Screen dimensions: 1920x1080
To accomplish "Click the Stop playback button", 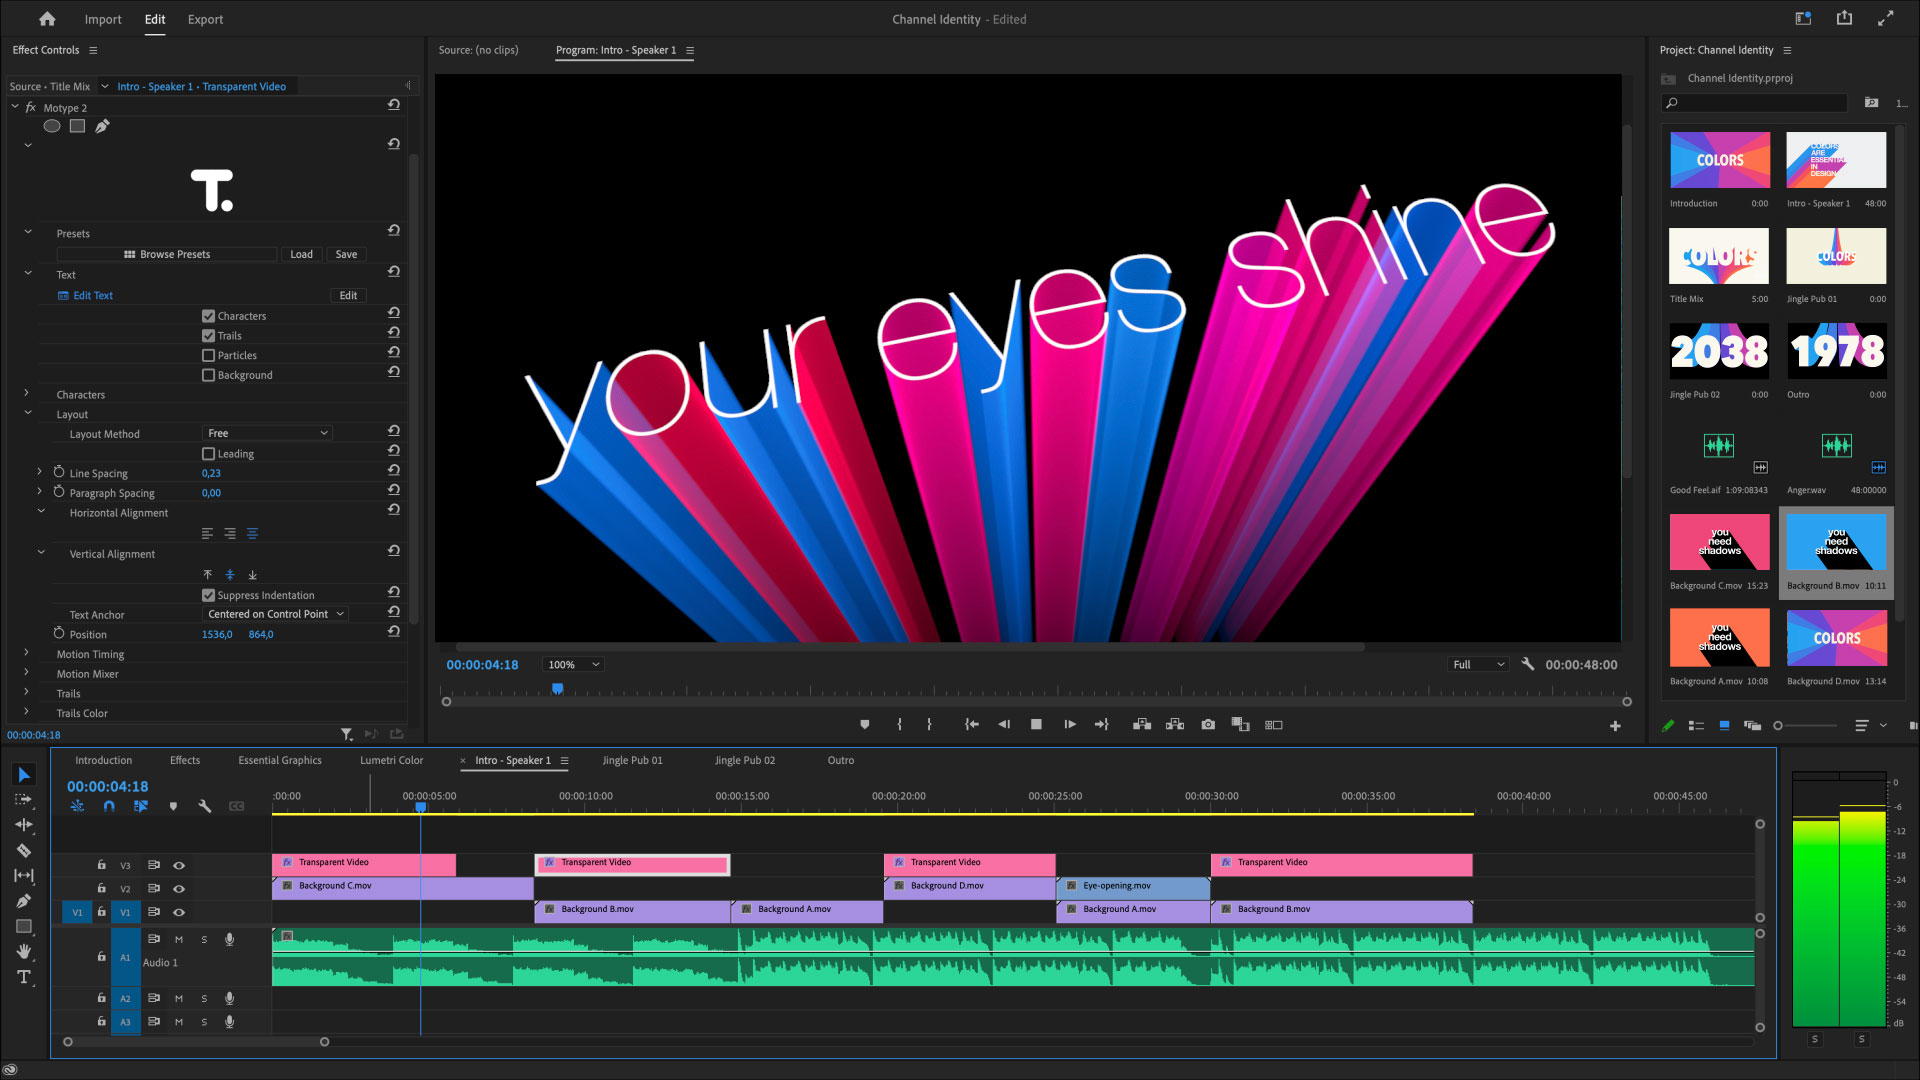I will [1036, 725].
